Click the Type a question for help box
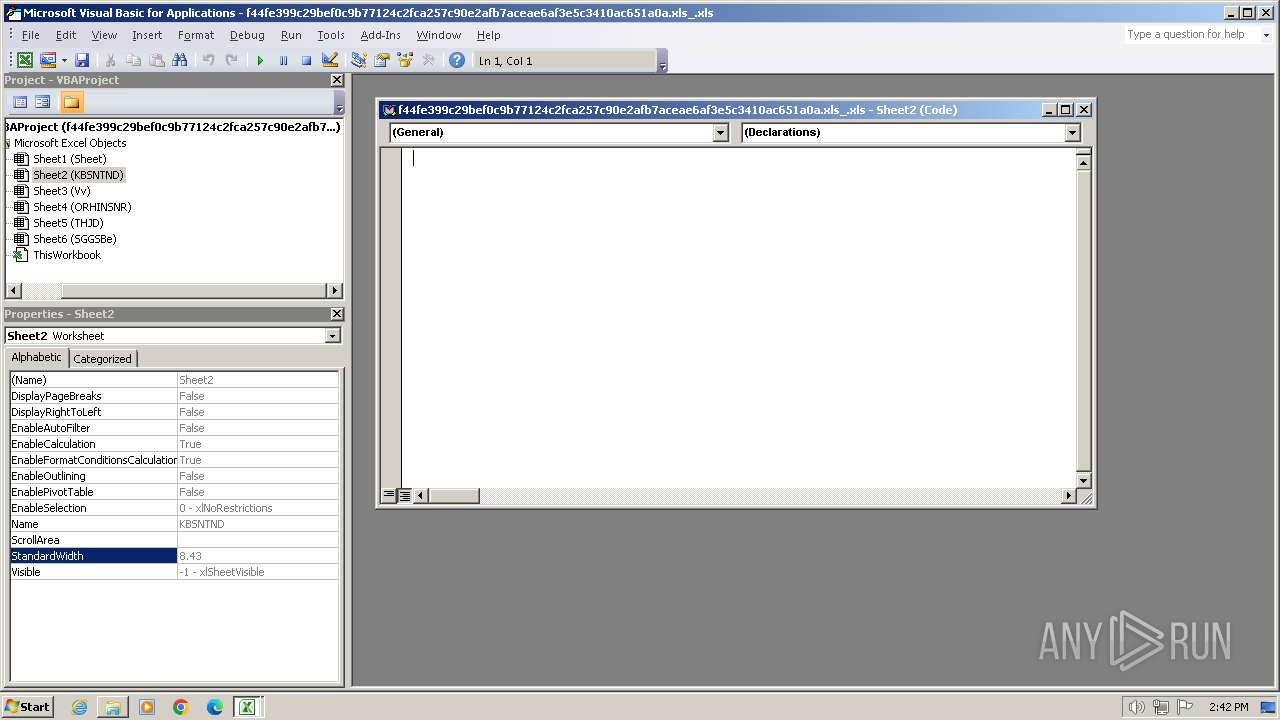1280x720 pixels. (x=1190, y=34)
